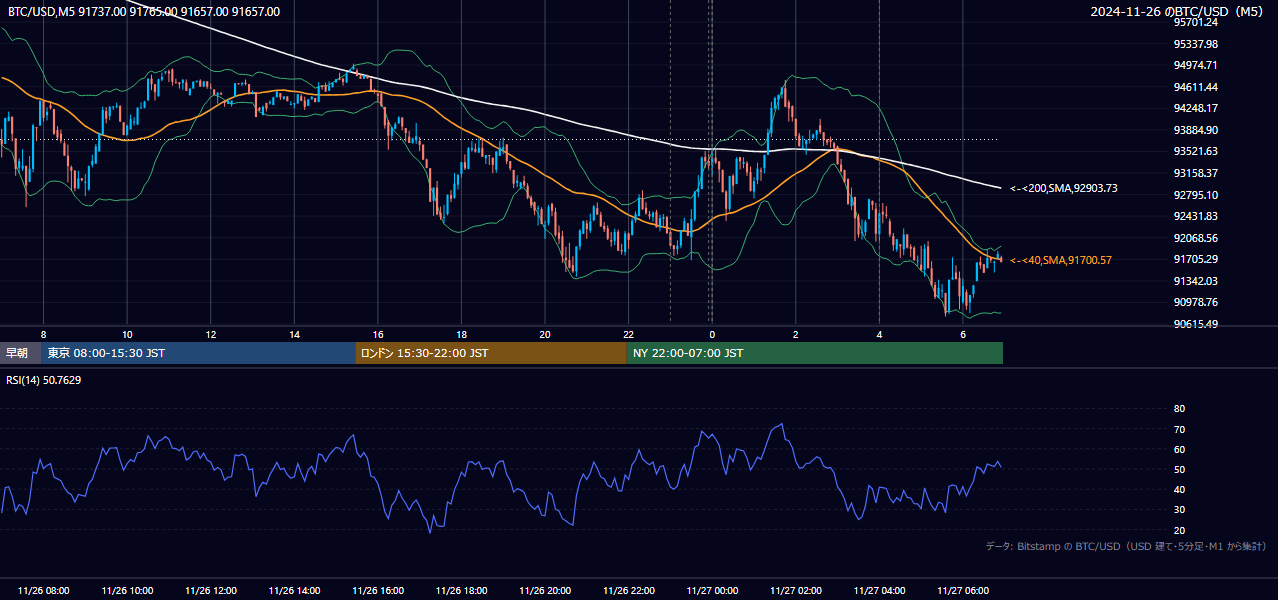
Task: Click hour label 16 under the price chart
Action: (x=378, y=334)
